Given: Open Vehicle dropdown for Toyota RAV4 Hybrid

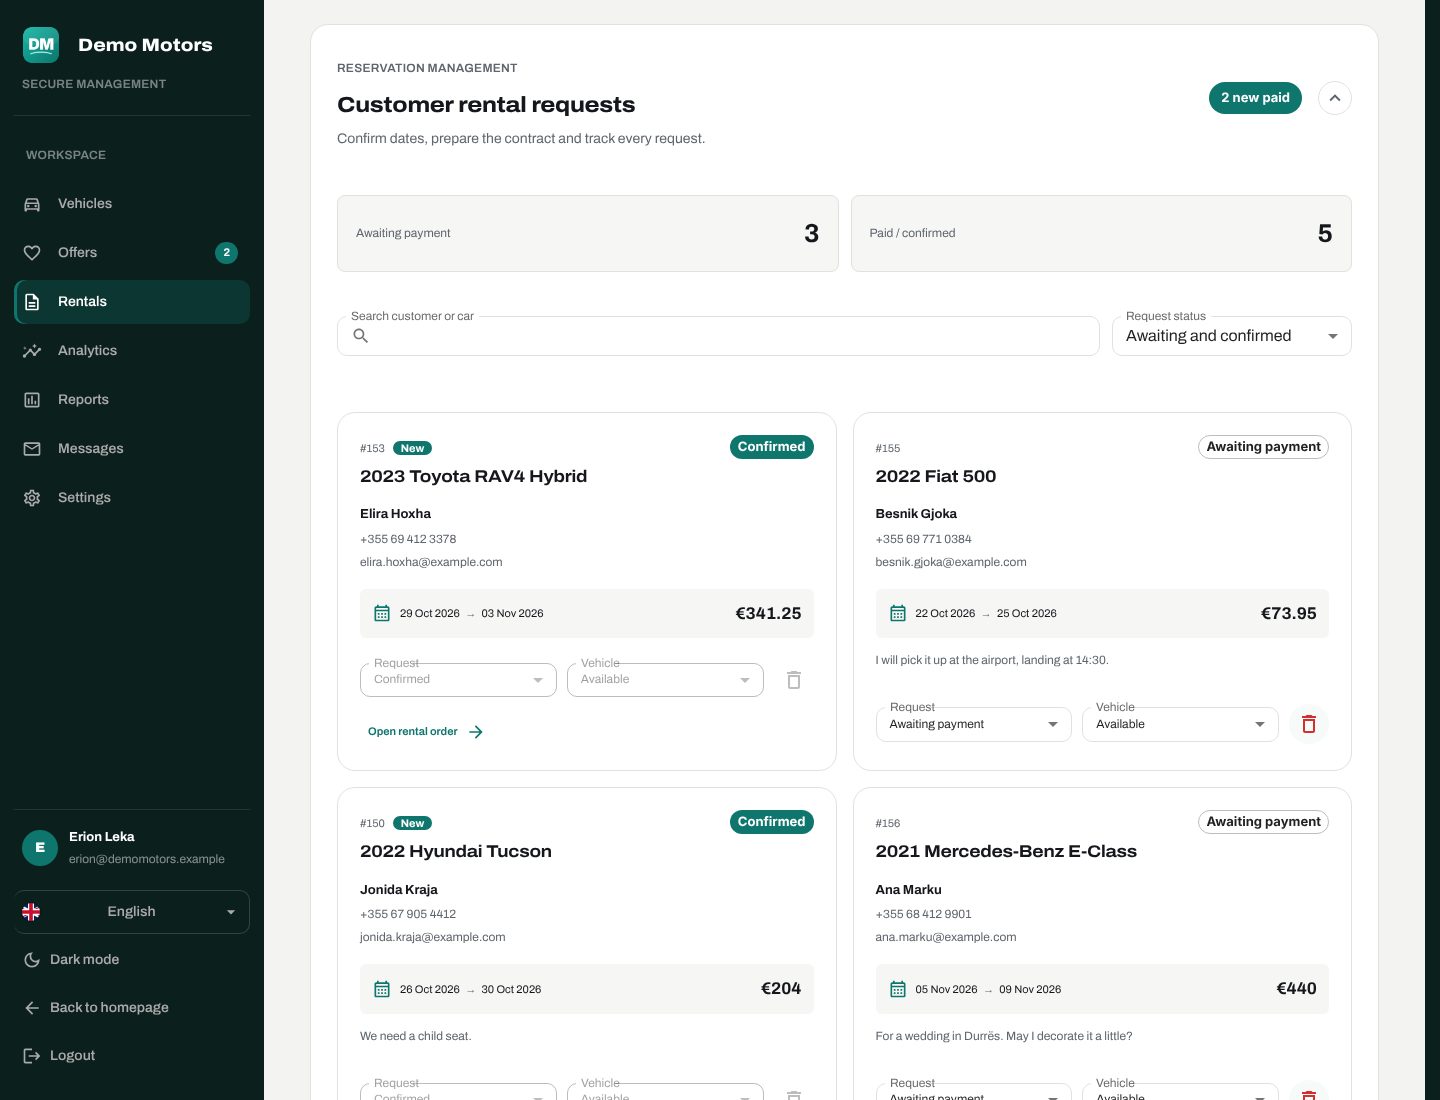Looking at the screenshot, I should pos(665,680).
